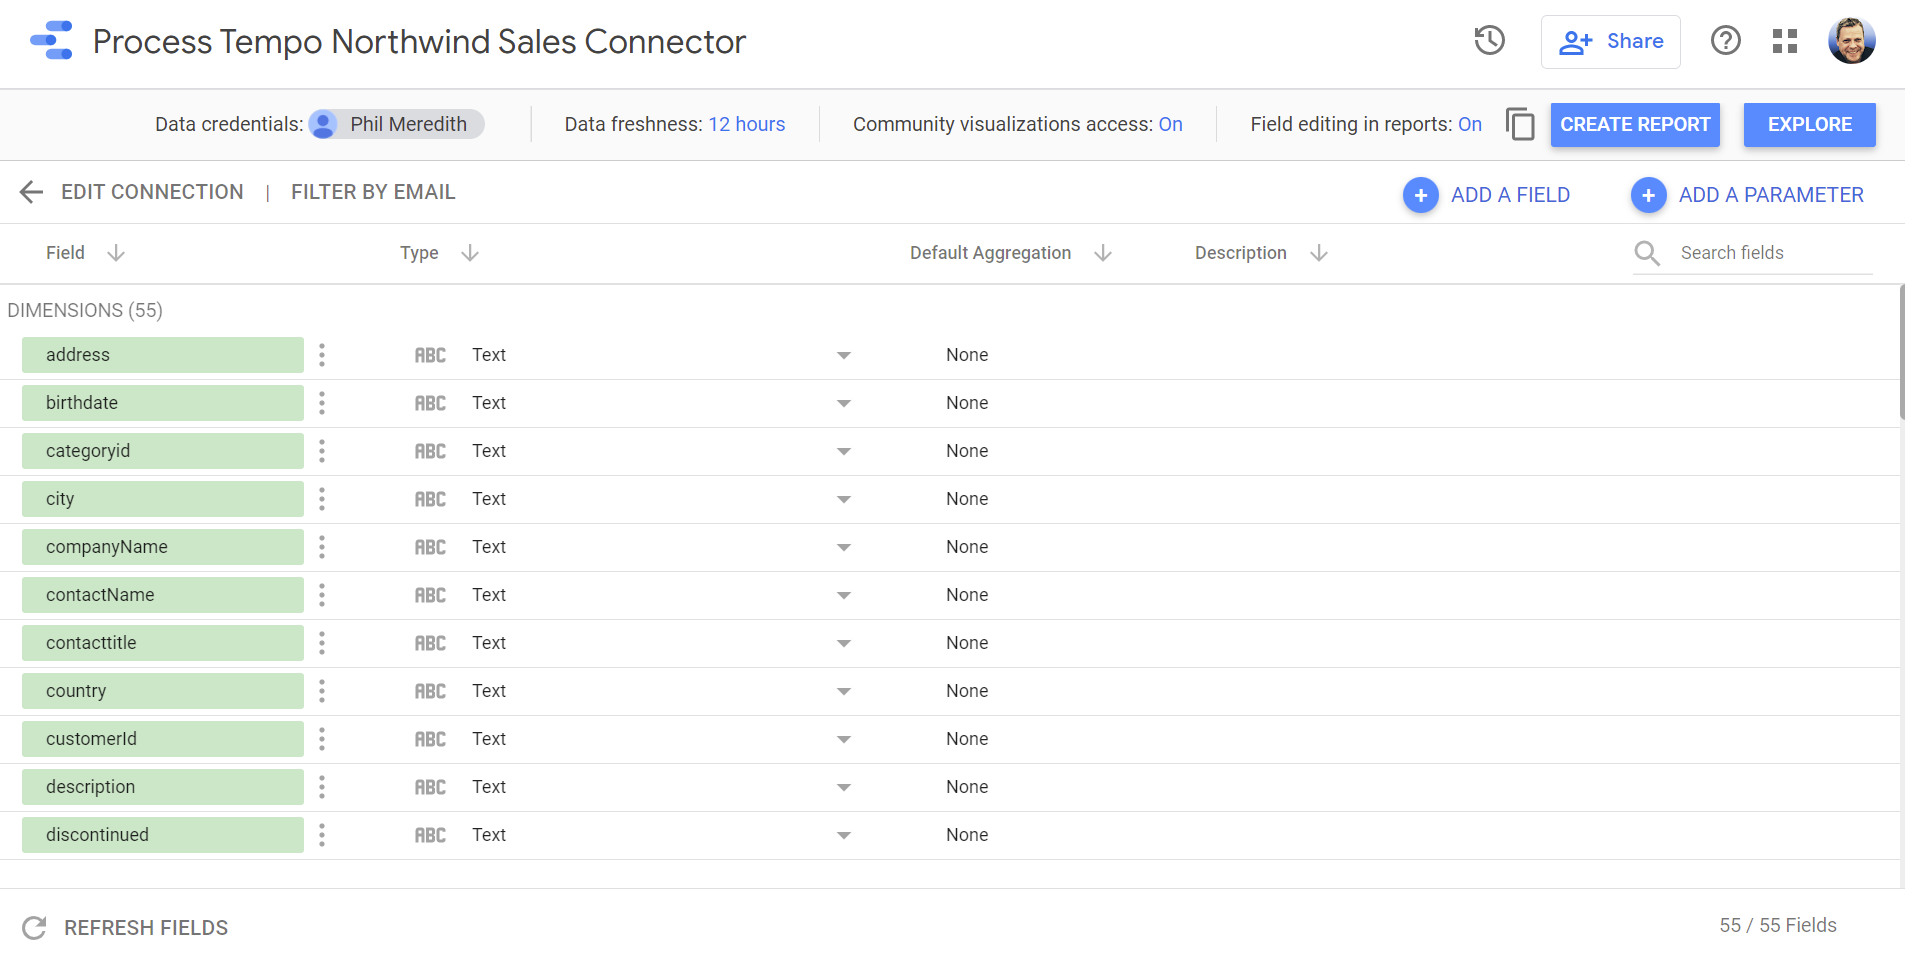Viewport: 1905px width, 957px height.
Task: Click the back arrow beside Edit Connection
Action: (32, 192)
